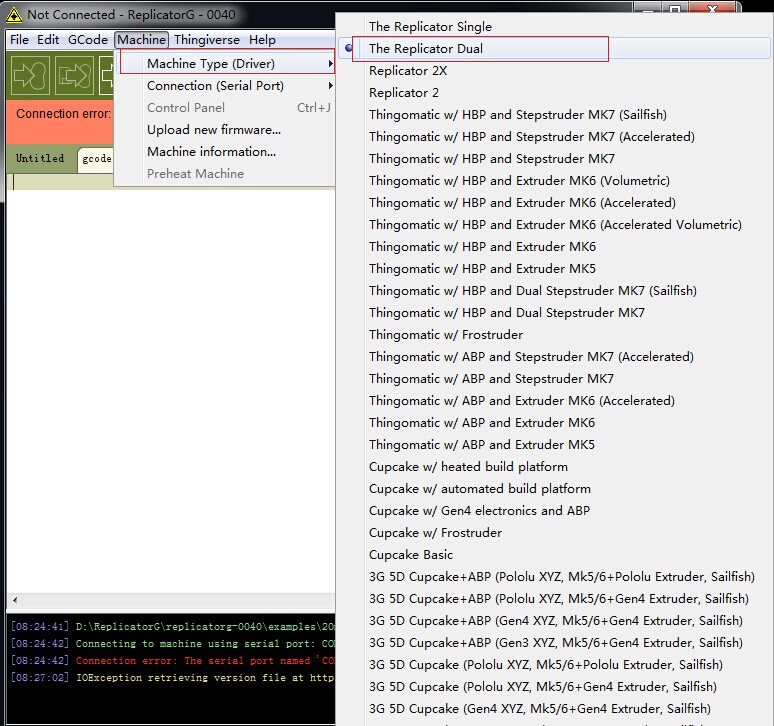Choose 3G 5D Cupcake+ABP Gen4 XYZ entry
This screenshot has width=774, height=726.
pos(554,620)
